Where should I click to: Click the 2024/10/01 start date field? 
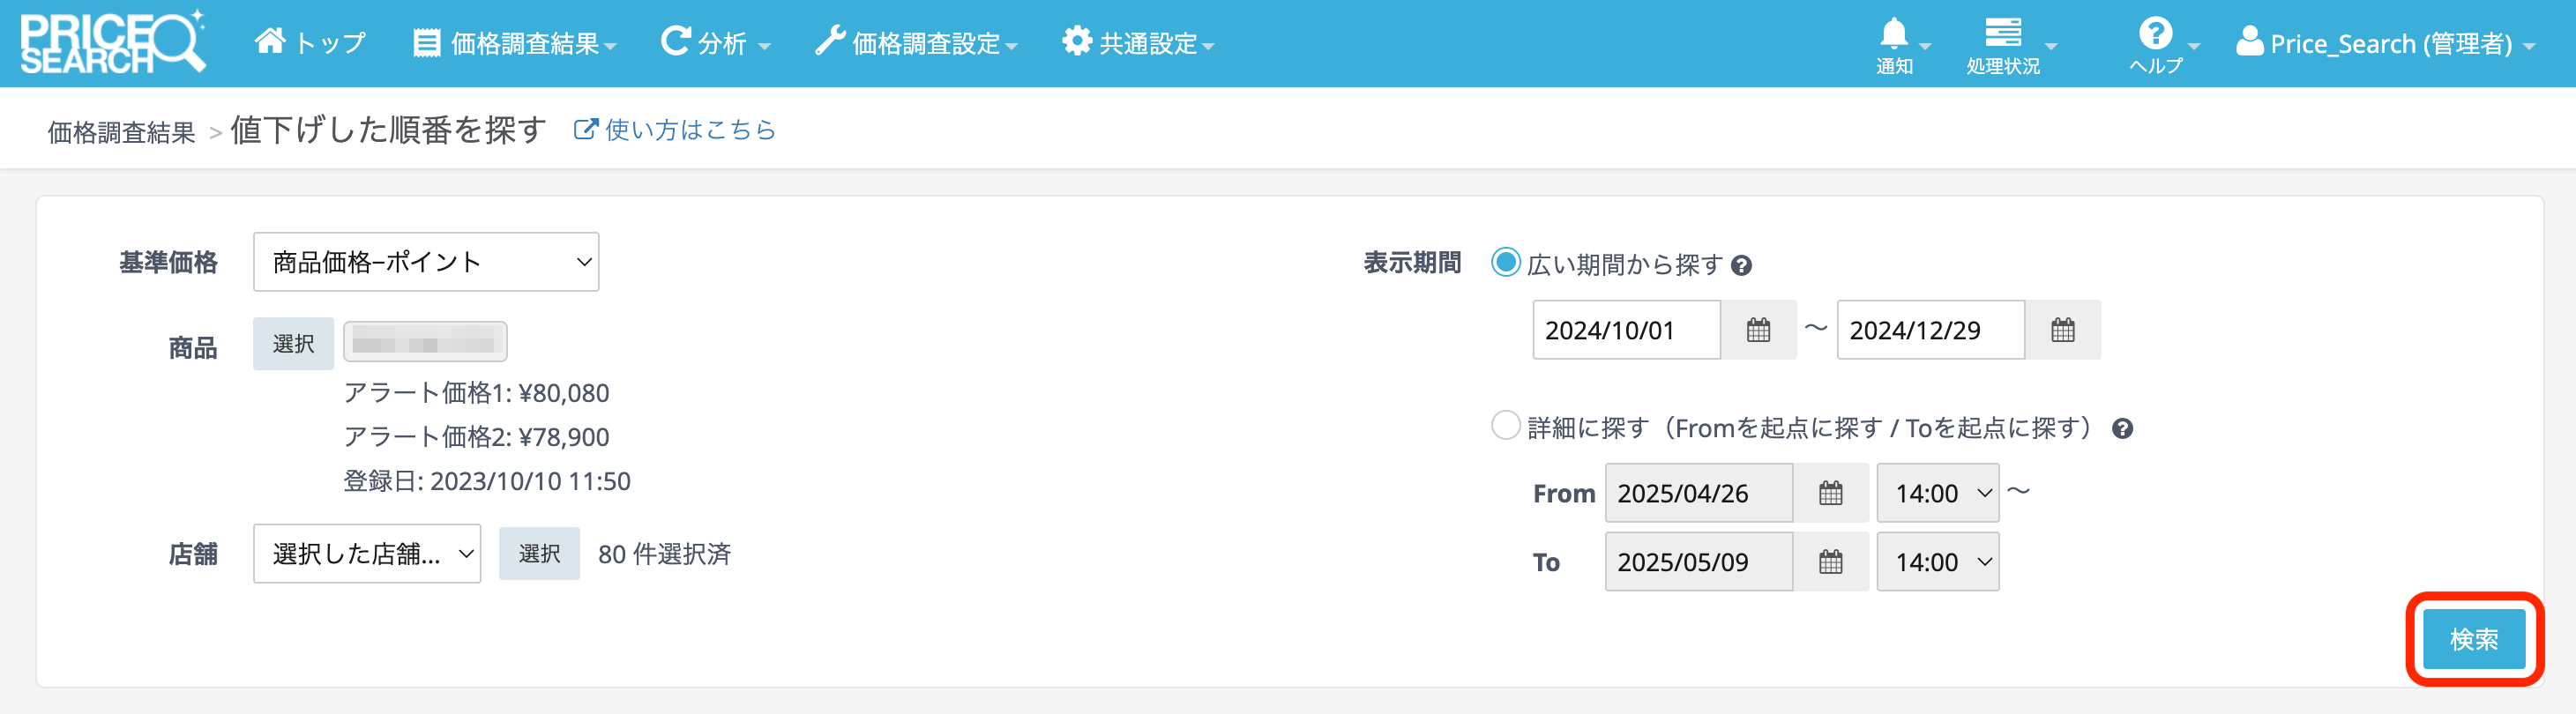1626,330
